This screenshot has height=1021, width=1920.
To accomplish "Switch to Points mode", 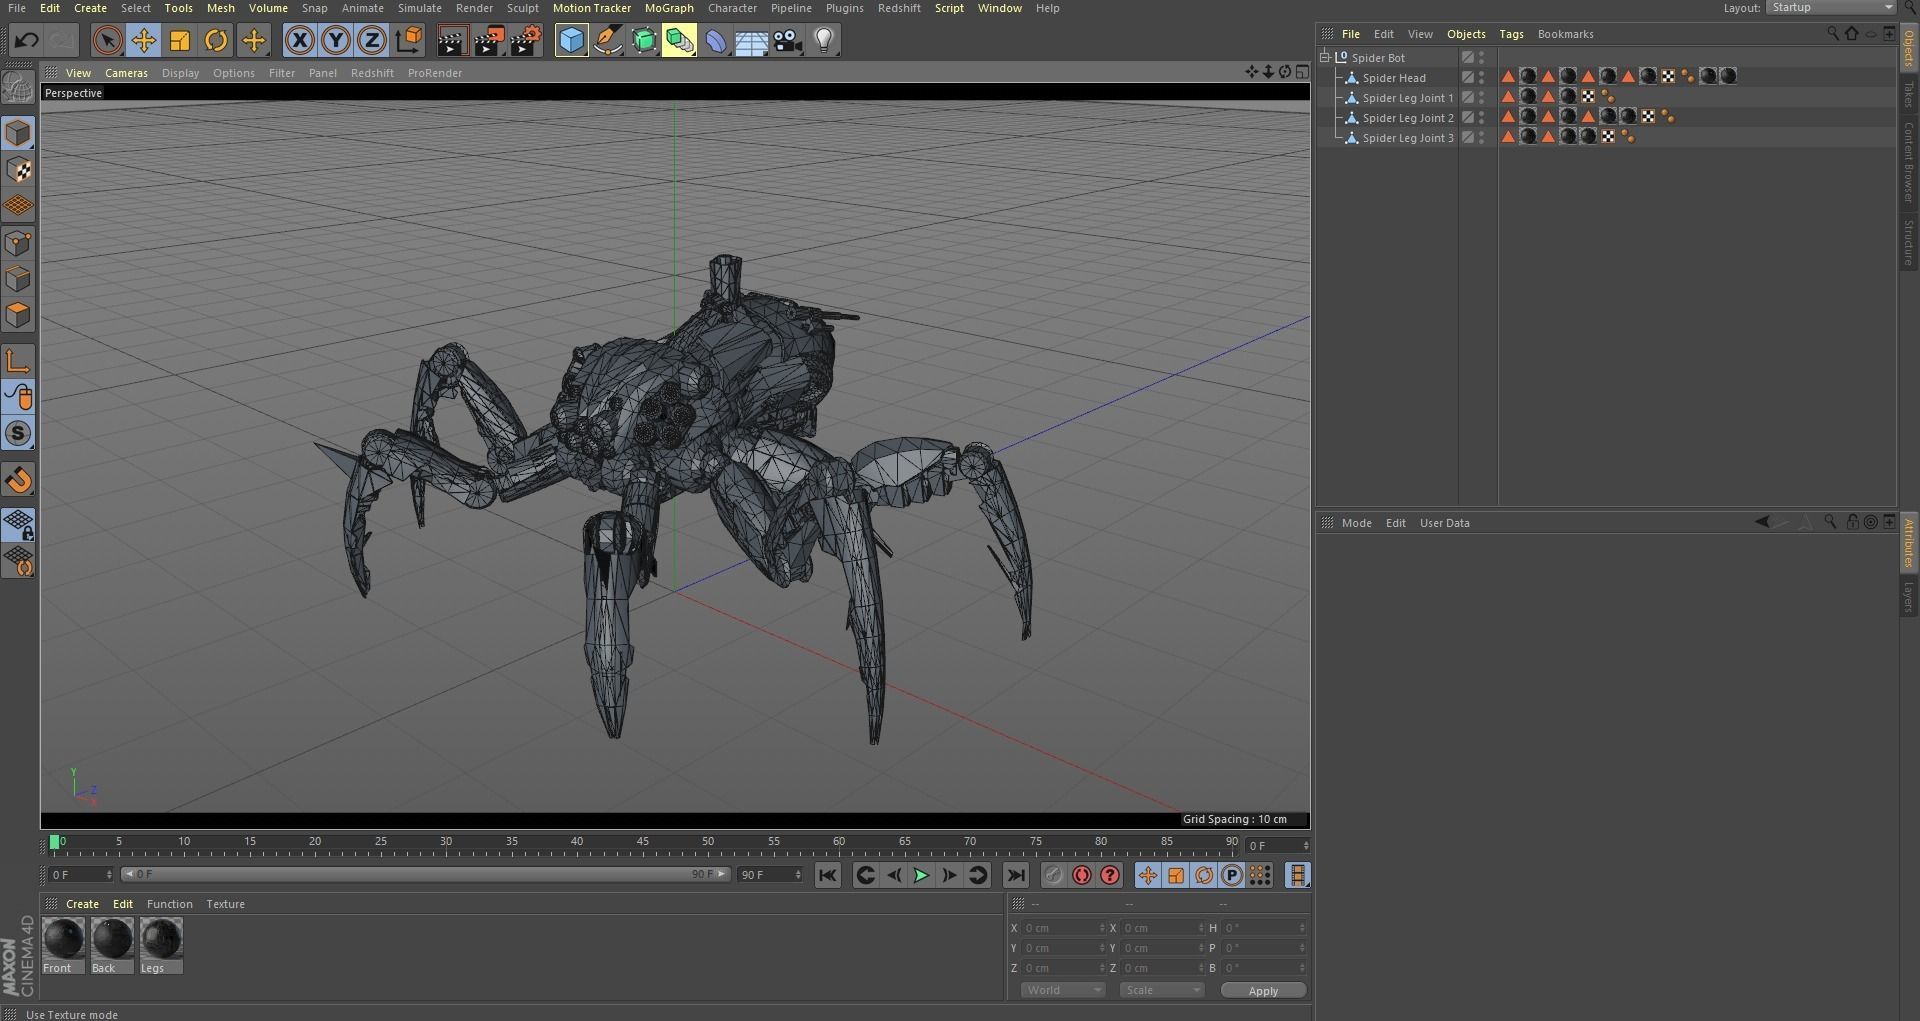I will (x=18, y=243).
